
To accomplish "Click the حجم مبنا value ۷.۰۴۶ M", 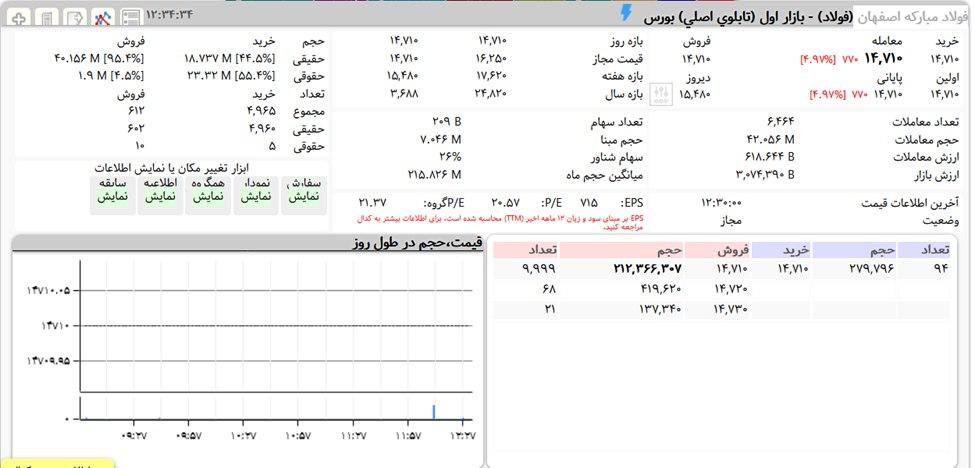I will pos(441,139).
